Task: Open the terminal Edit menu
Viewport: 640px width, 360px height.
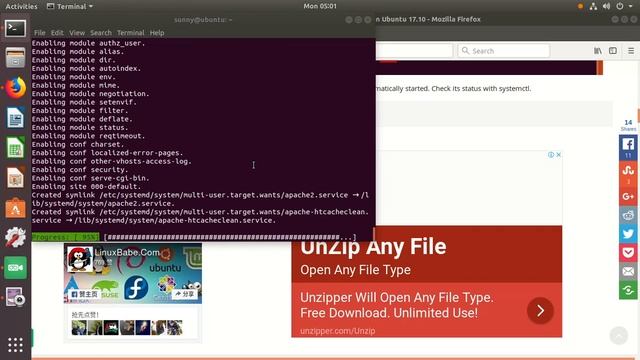Action: pyautogui.click(x=57, y=33)
